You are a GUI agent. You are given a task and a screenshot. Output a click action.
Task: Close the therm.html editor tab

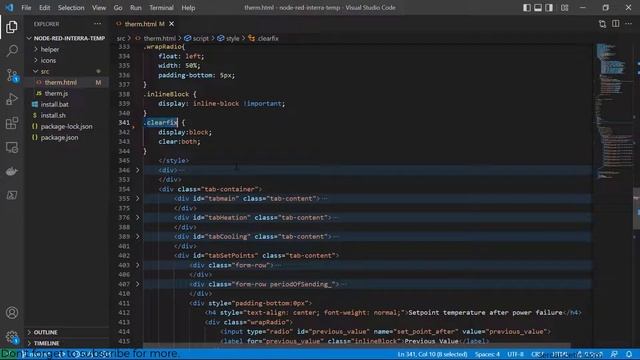(171, 24)
